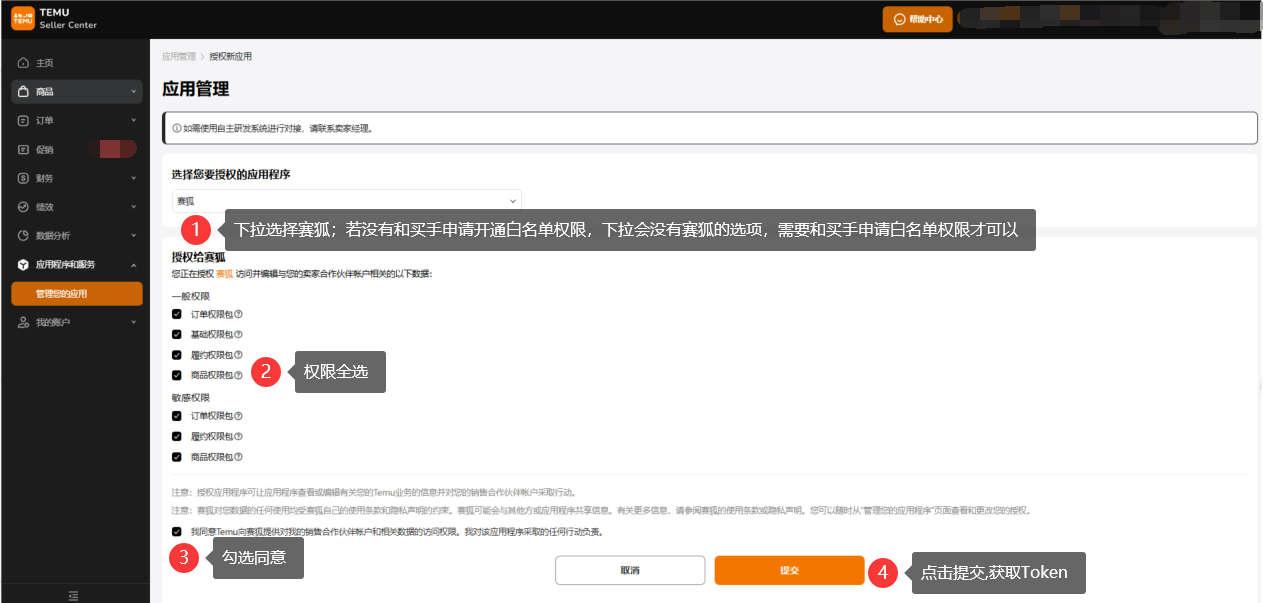The height and width of the screenshot is (603, 1263).
Task: Expand the 数据分析 menu chevron
Action: tap(133, 236)
